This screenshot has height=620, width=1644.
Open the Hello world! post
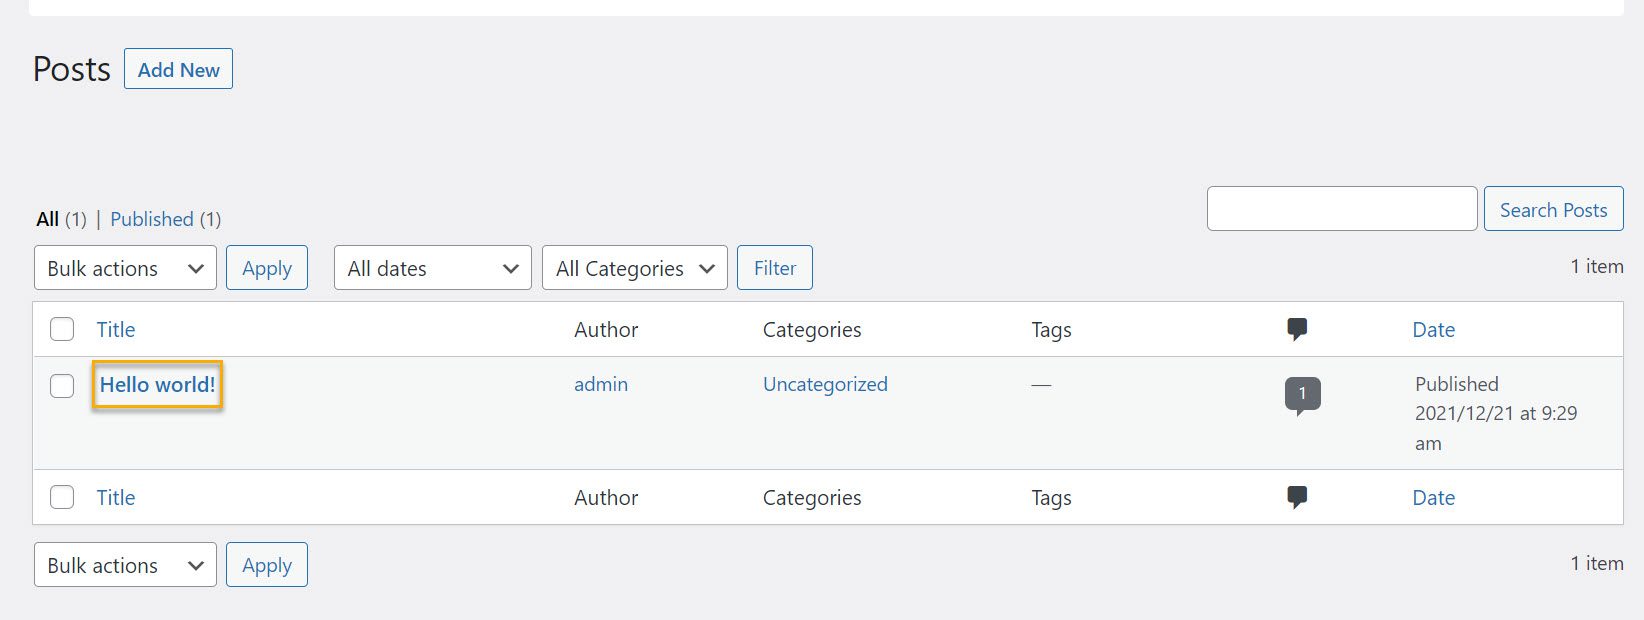(x=156, y=384)
